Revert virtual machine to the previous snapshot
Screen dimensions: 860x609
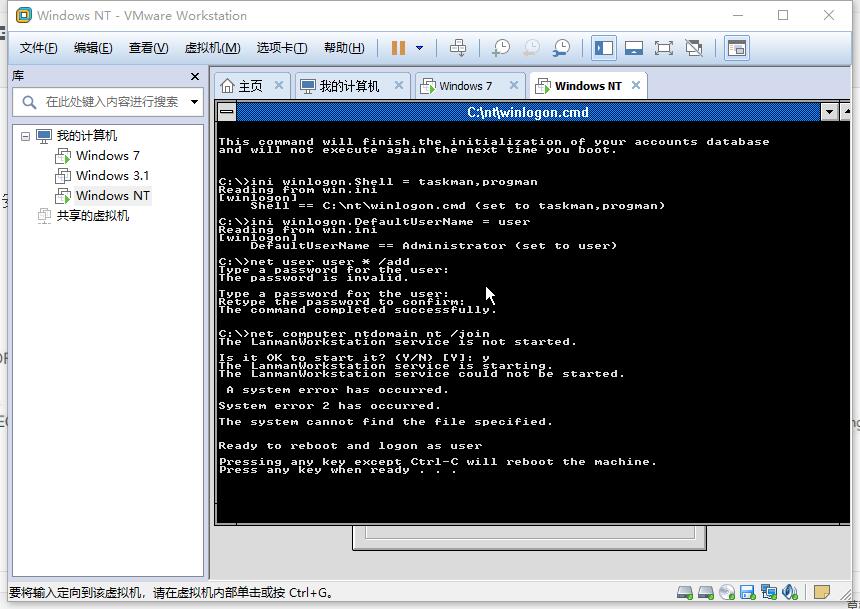(x=530, y=48)
